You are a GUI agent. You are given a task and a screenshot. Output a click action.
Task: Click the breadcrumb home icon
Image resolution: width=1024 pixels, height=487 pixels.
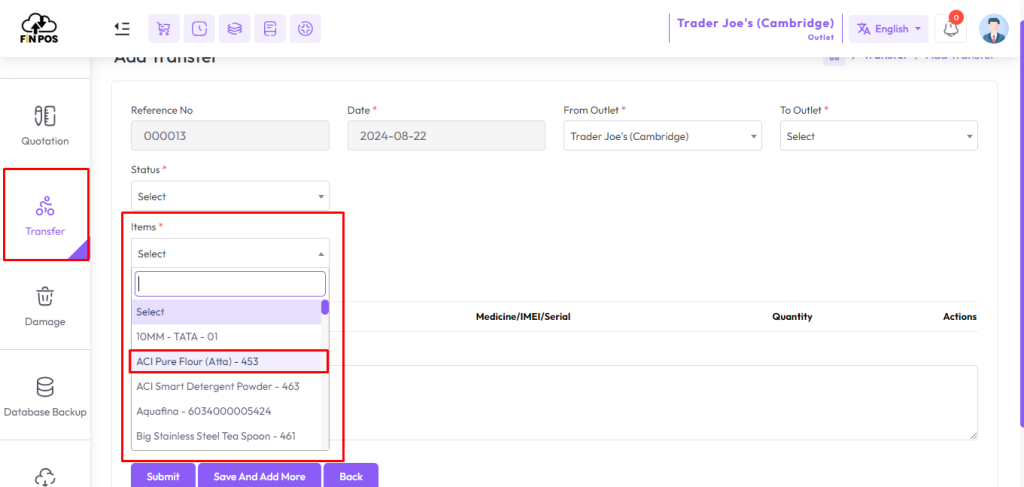[x=833, y=58]
